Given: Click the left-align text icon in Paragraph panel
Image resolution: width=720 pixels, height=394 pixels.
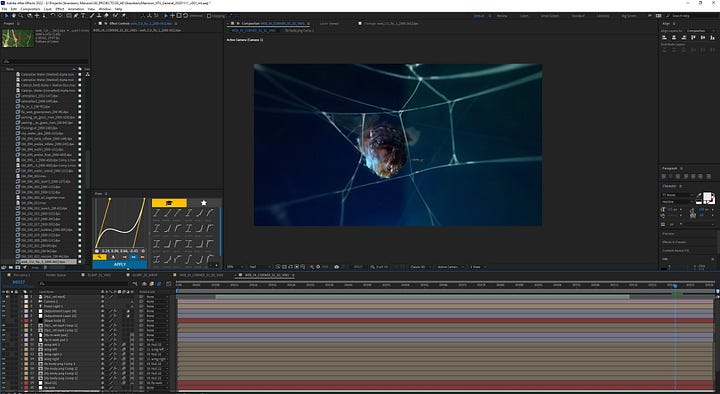Looking at the screenshot, I should [664, 176].
